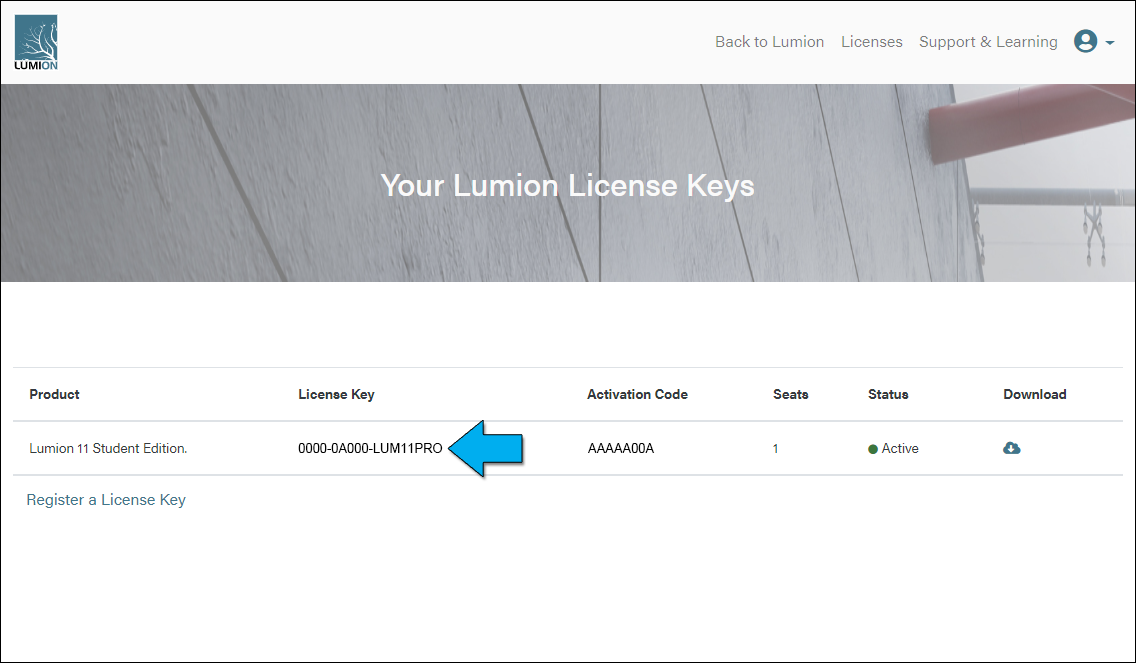Click Register a License Key link
Image resolution: width=1136 pixels, height=663 pixels.
point(106,500)
